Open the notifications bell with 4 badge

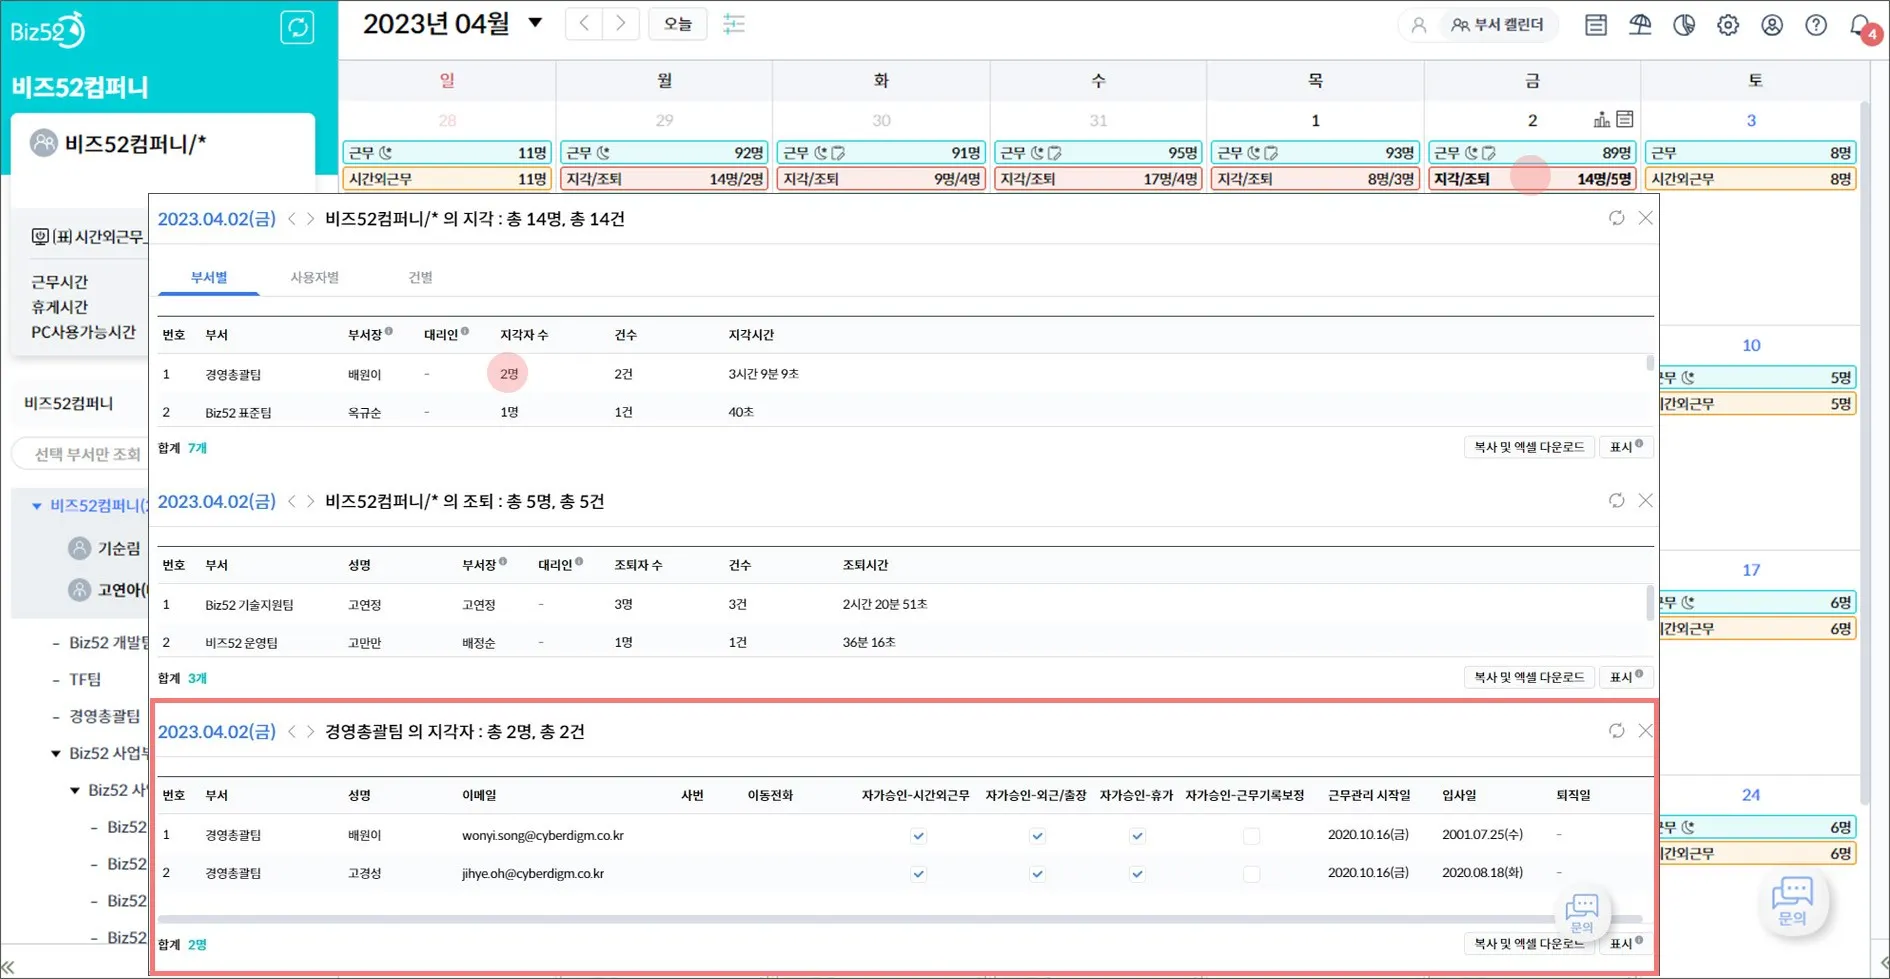coord(1863,26)
